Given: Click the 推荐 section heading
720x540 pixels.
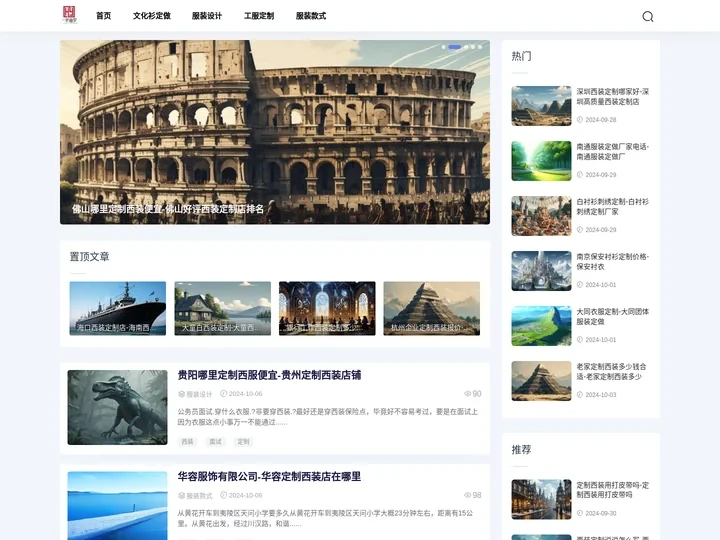Looking at the screenshot, I should click(x=522, y=450).
